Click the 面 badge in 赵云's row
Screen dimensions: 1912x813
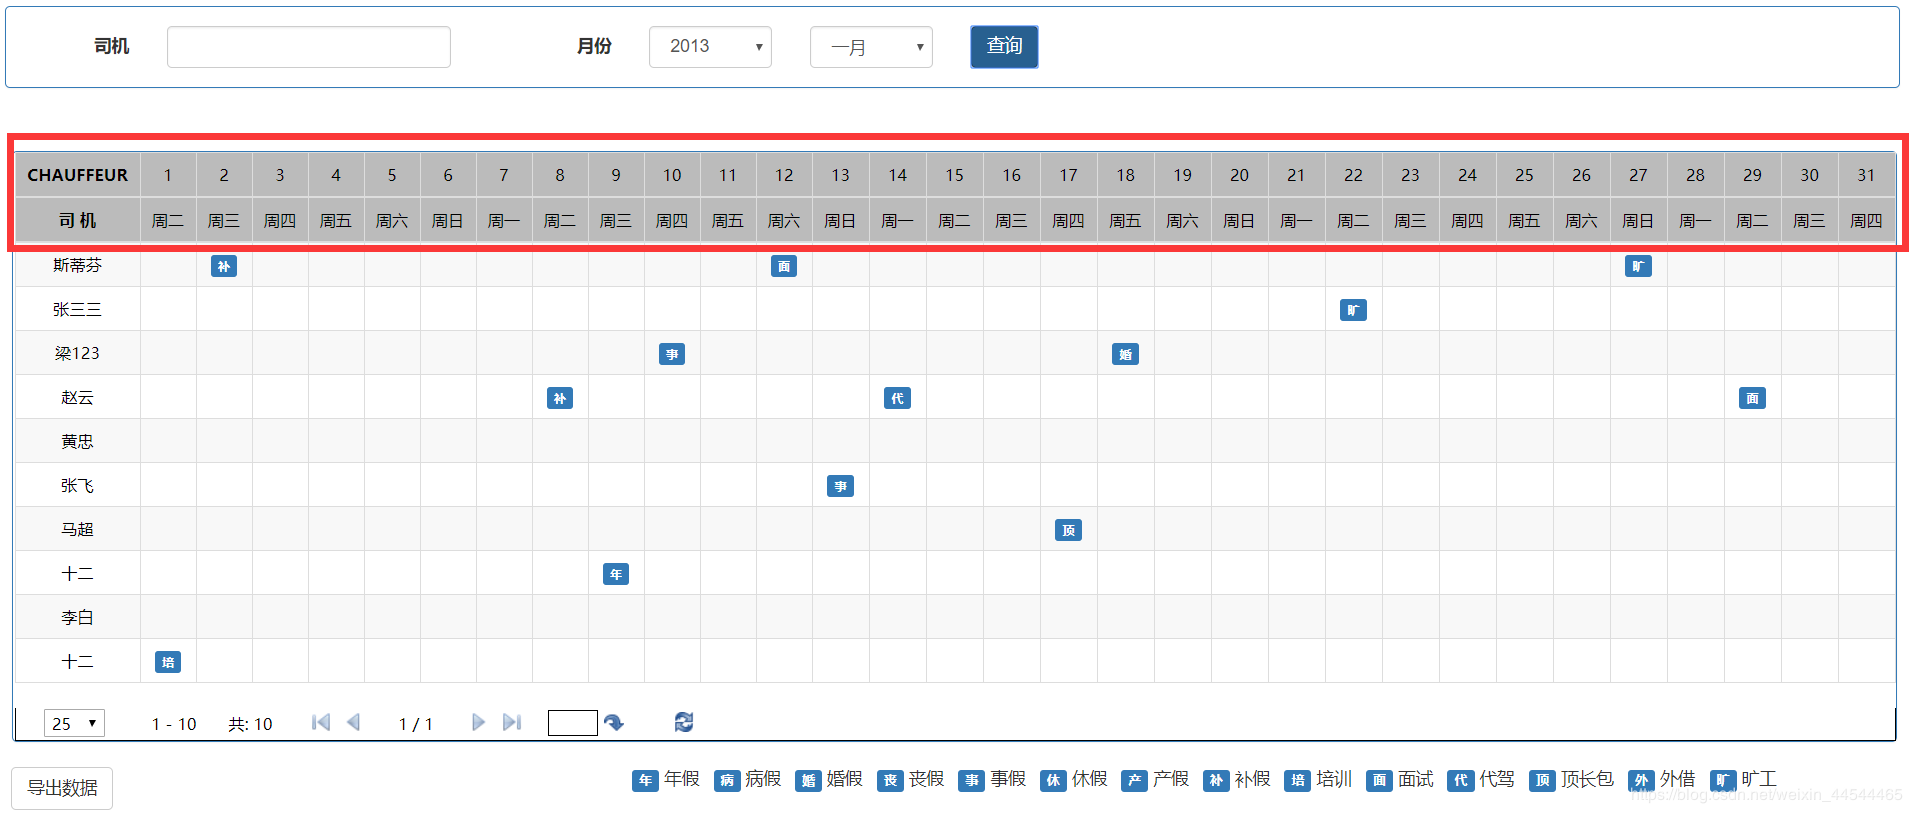pos(1752,398)
